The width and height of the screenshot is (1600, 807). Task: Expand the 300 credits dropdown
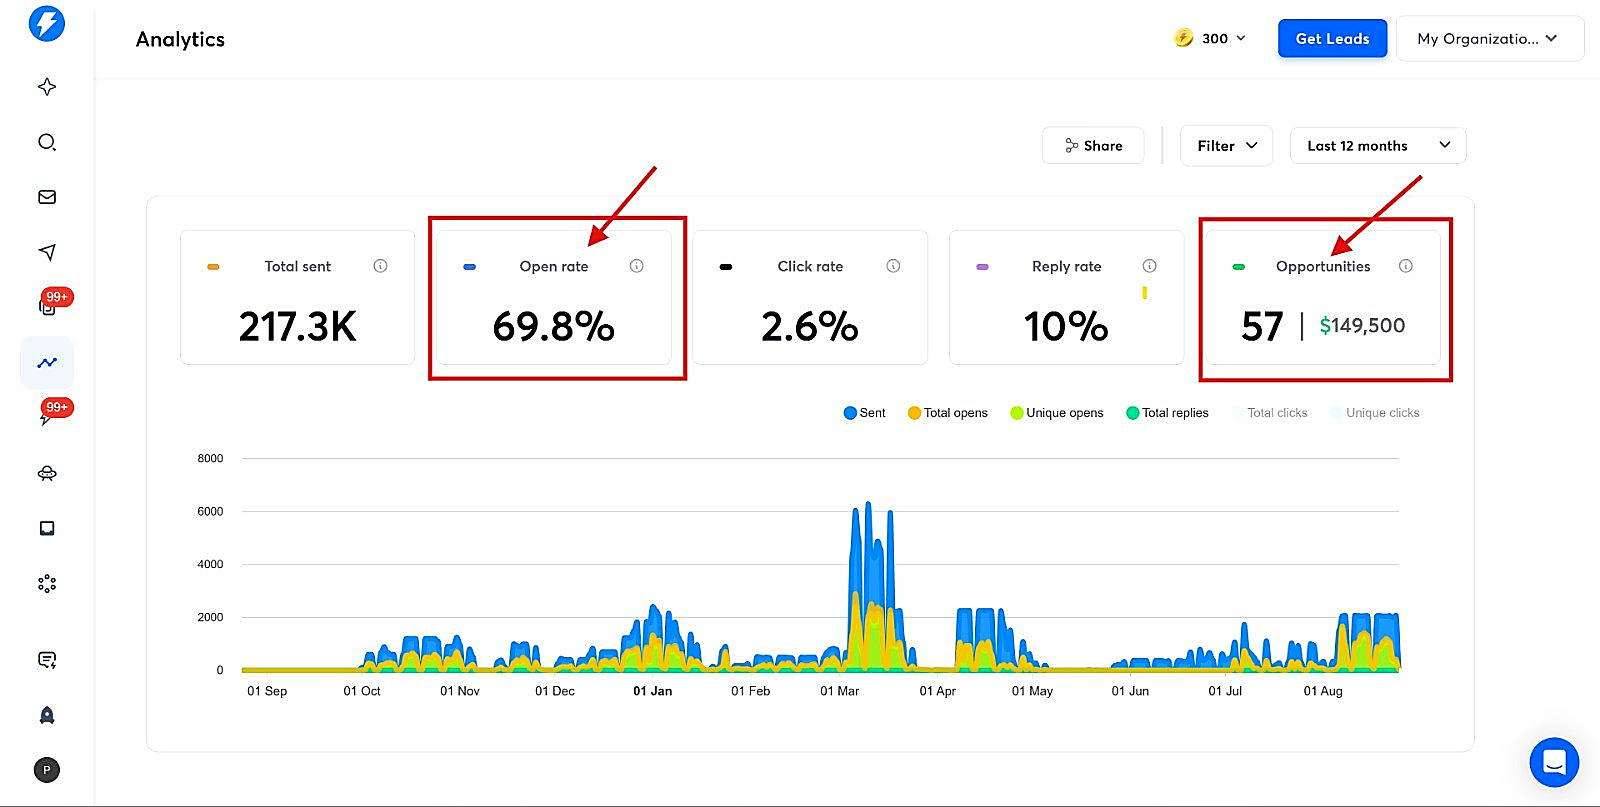point(1211,38)
